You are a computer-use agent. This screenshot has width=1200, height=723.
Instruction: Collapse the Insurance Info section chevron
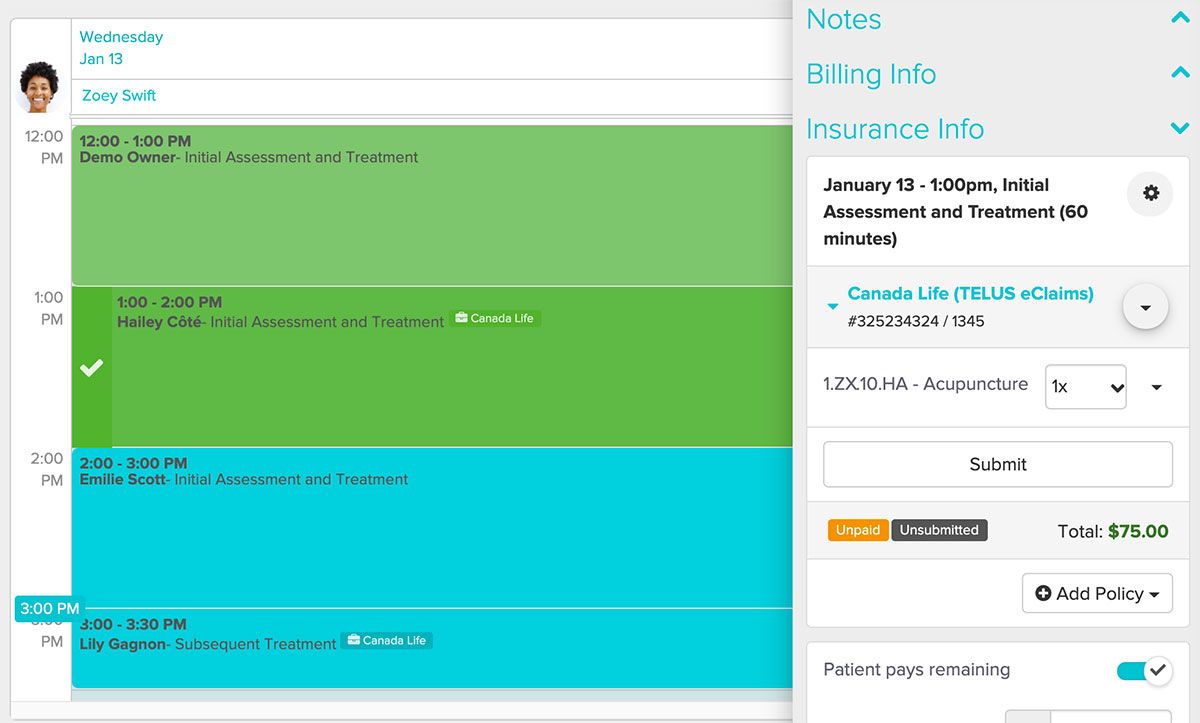1179,129
